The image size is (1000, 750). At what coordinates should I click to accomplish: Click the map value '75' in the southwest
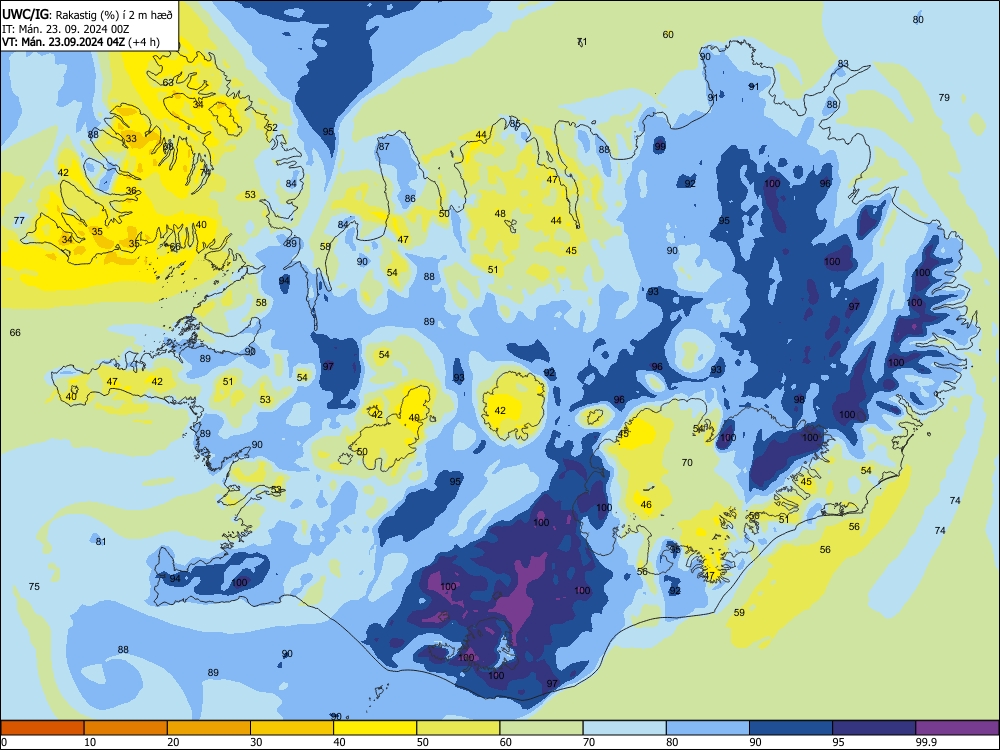coord(34,586)
